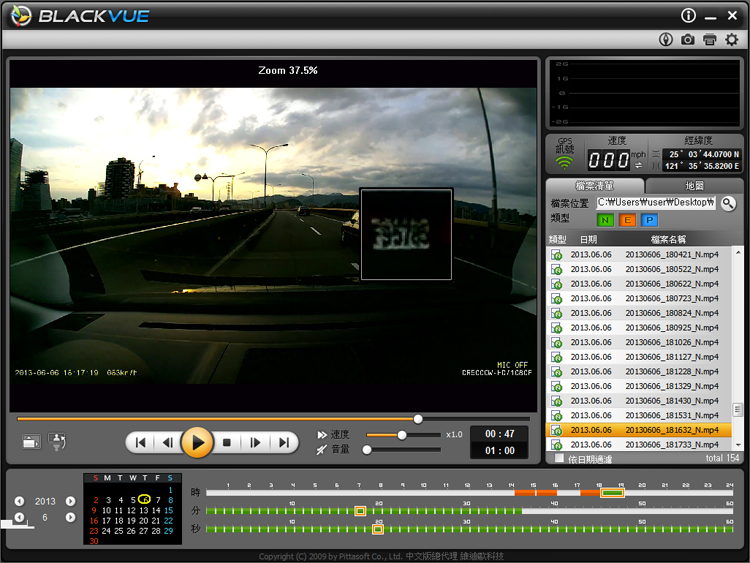Toggle the orange E event filter
This screenshot has width=750, height=563.
pyautogui.click(x=627, y=220)
